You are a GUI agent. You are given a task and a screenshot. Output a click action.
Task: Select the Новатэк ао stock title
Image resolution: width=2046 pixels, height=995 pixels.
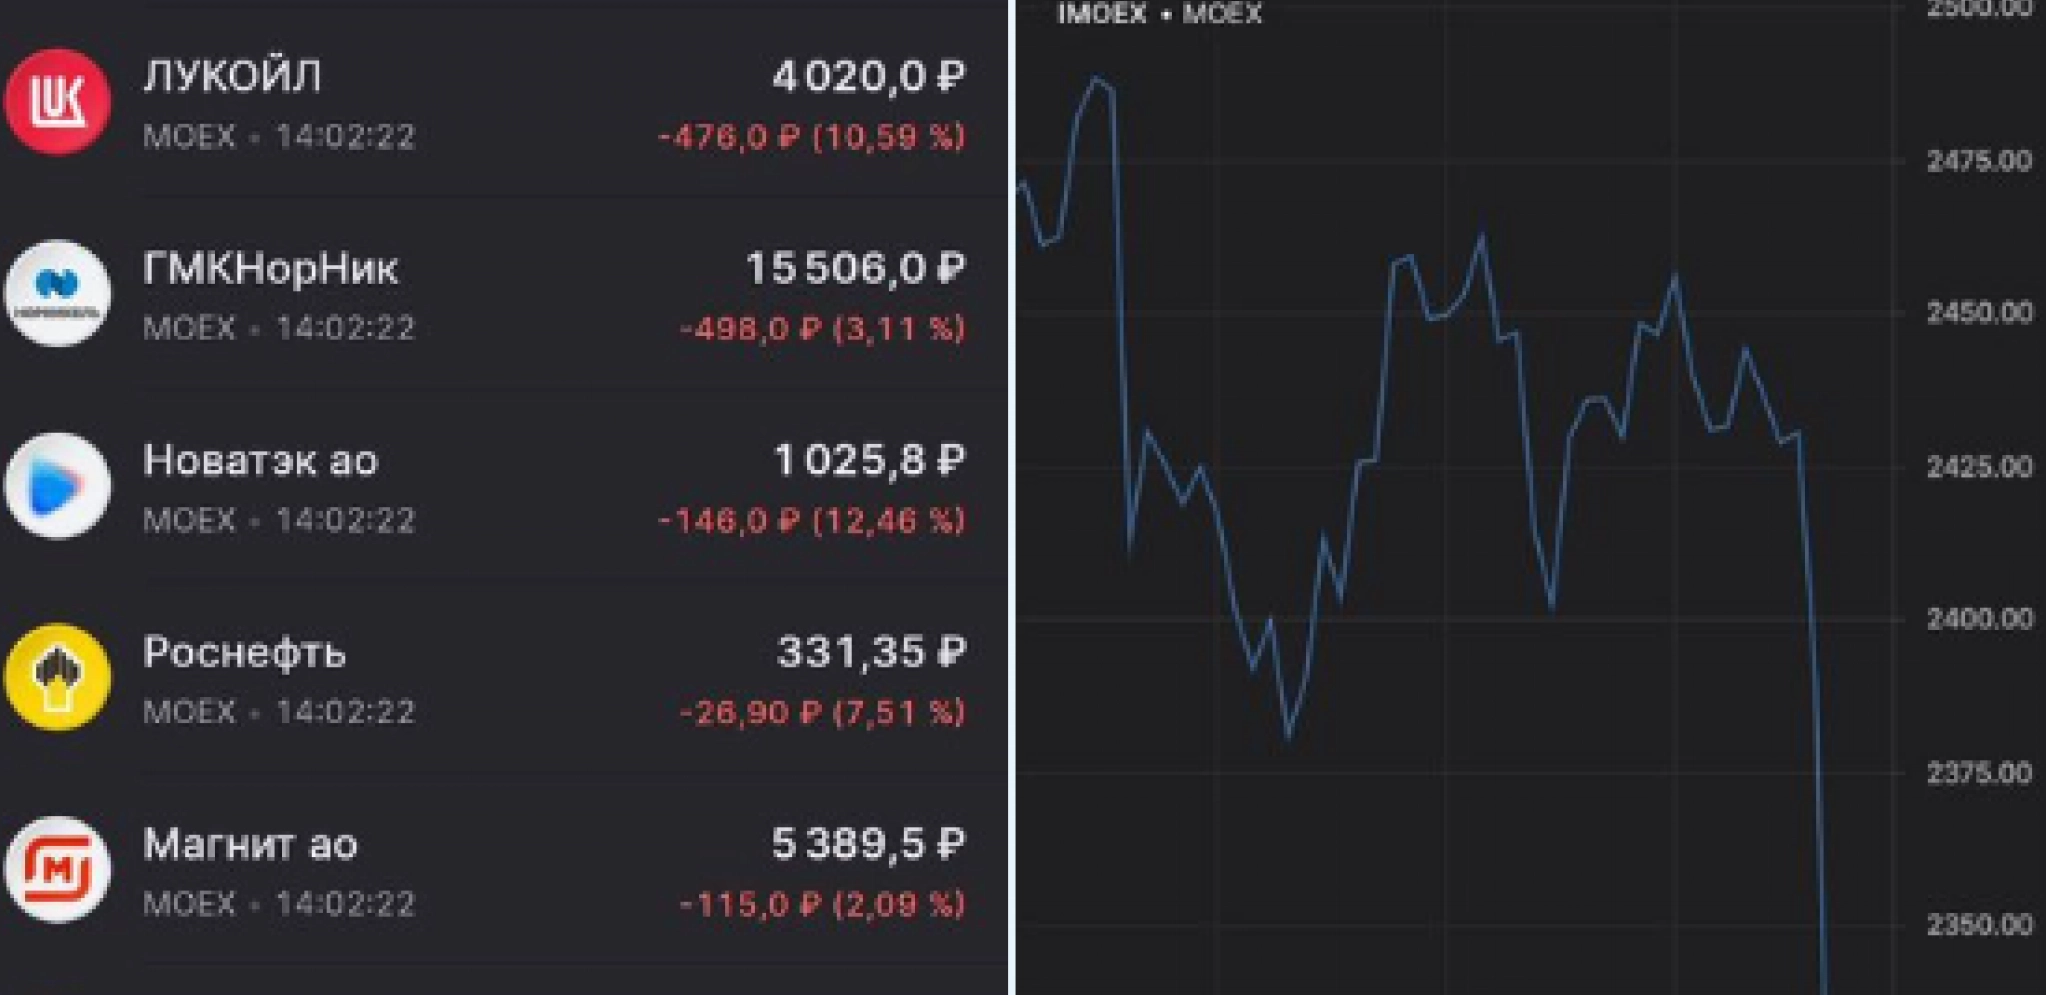260,460
